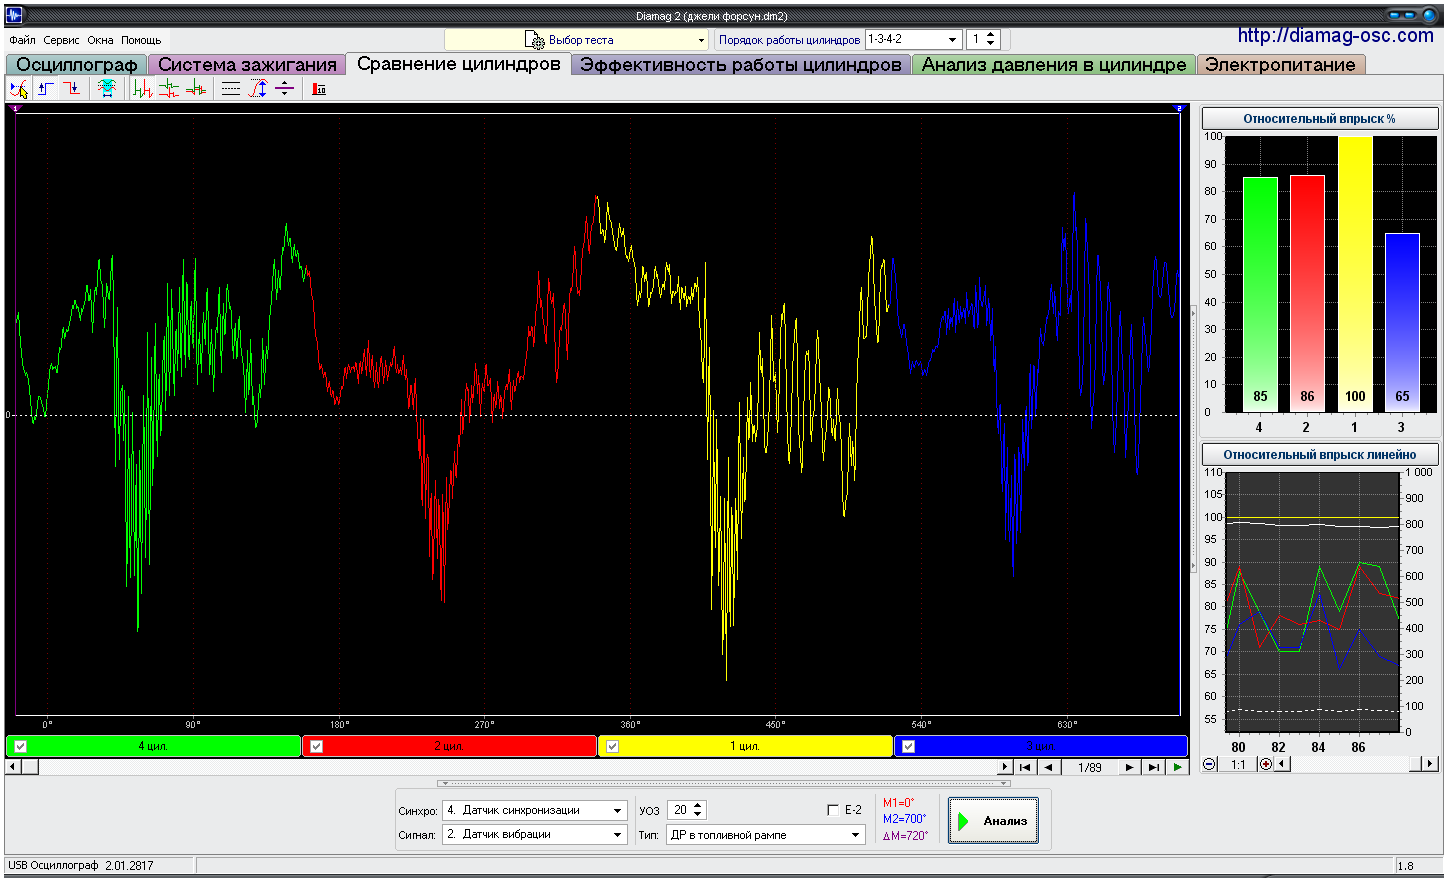This screenshot has height=878, width=1448.
Task: Open the Сервис menu
Action: pos(61,40)
